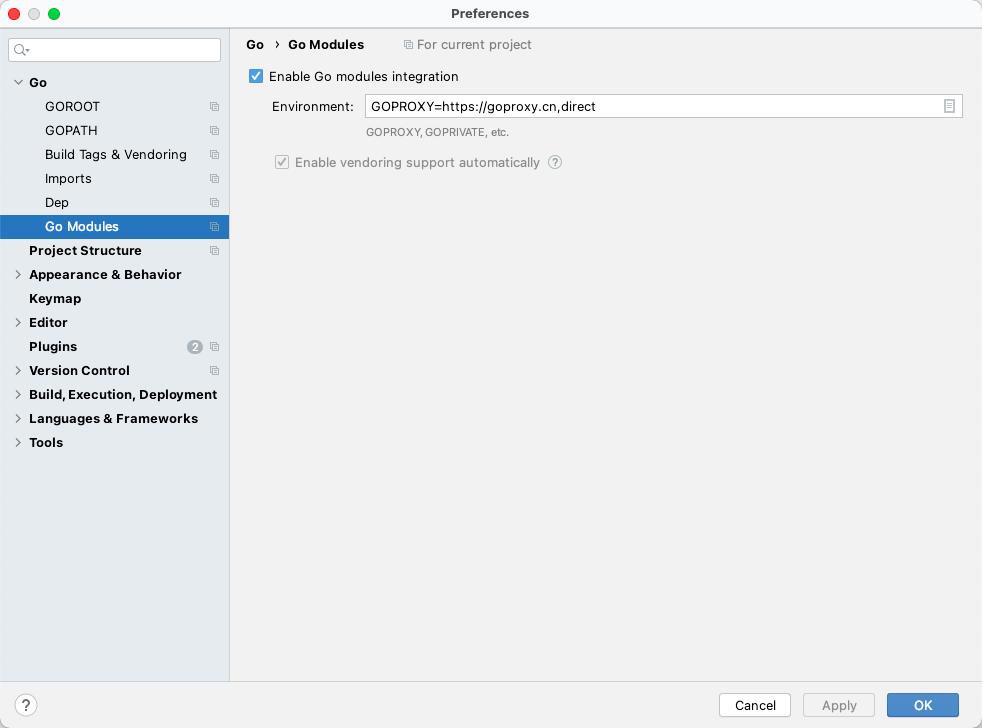Viewport: 982px width, 728px height.
Task: Expand the Editor section
Action: (18, 323)
